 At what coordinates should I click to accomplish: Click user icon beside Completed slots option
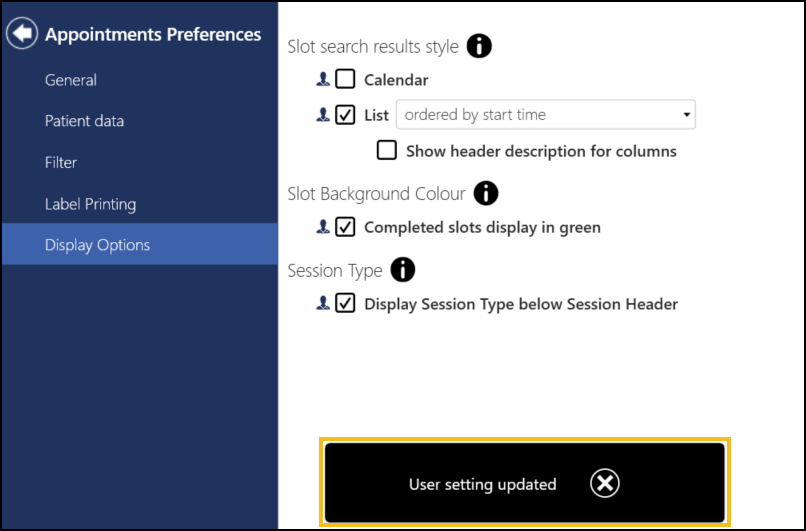tap(323, 227)
